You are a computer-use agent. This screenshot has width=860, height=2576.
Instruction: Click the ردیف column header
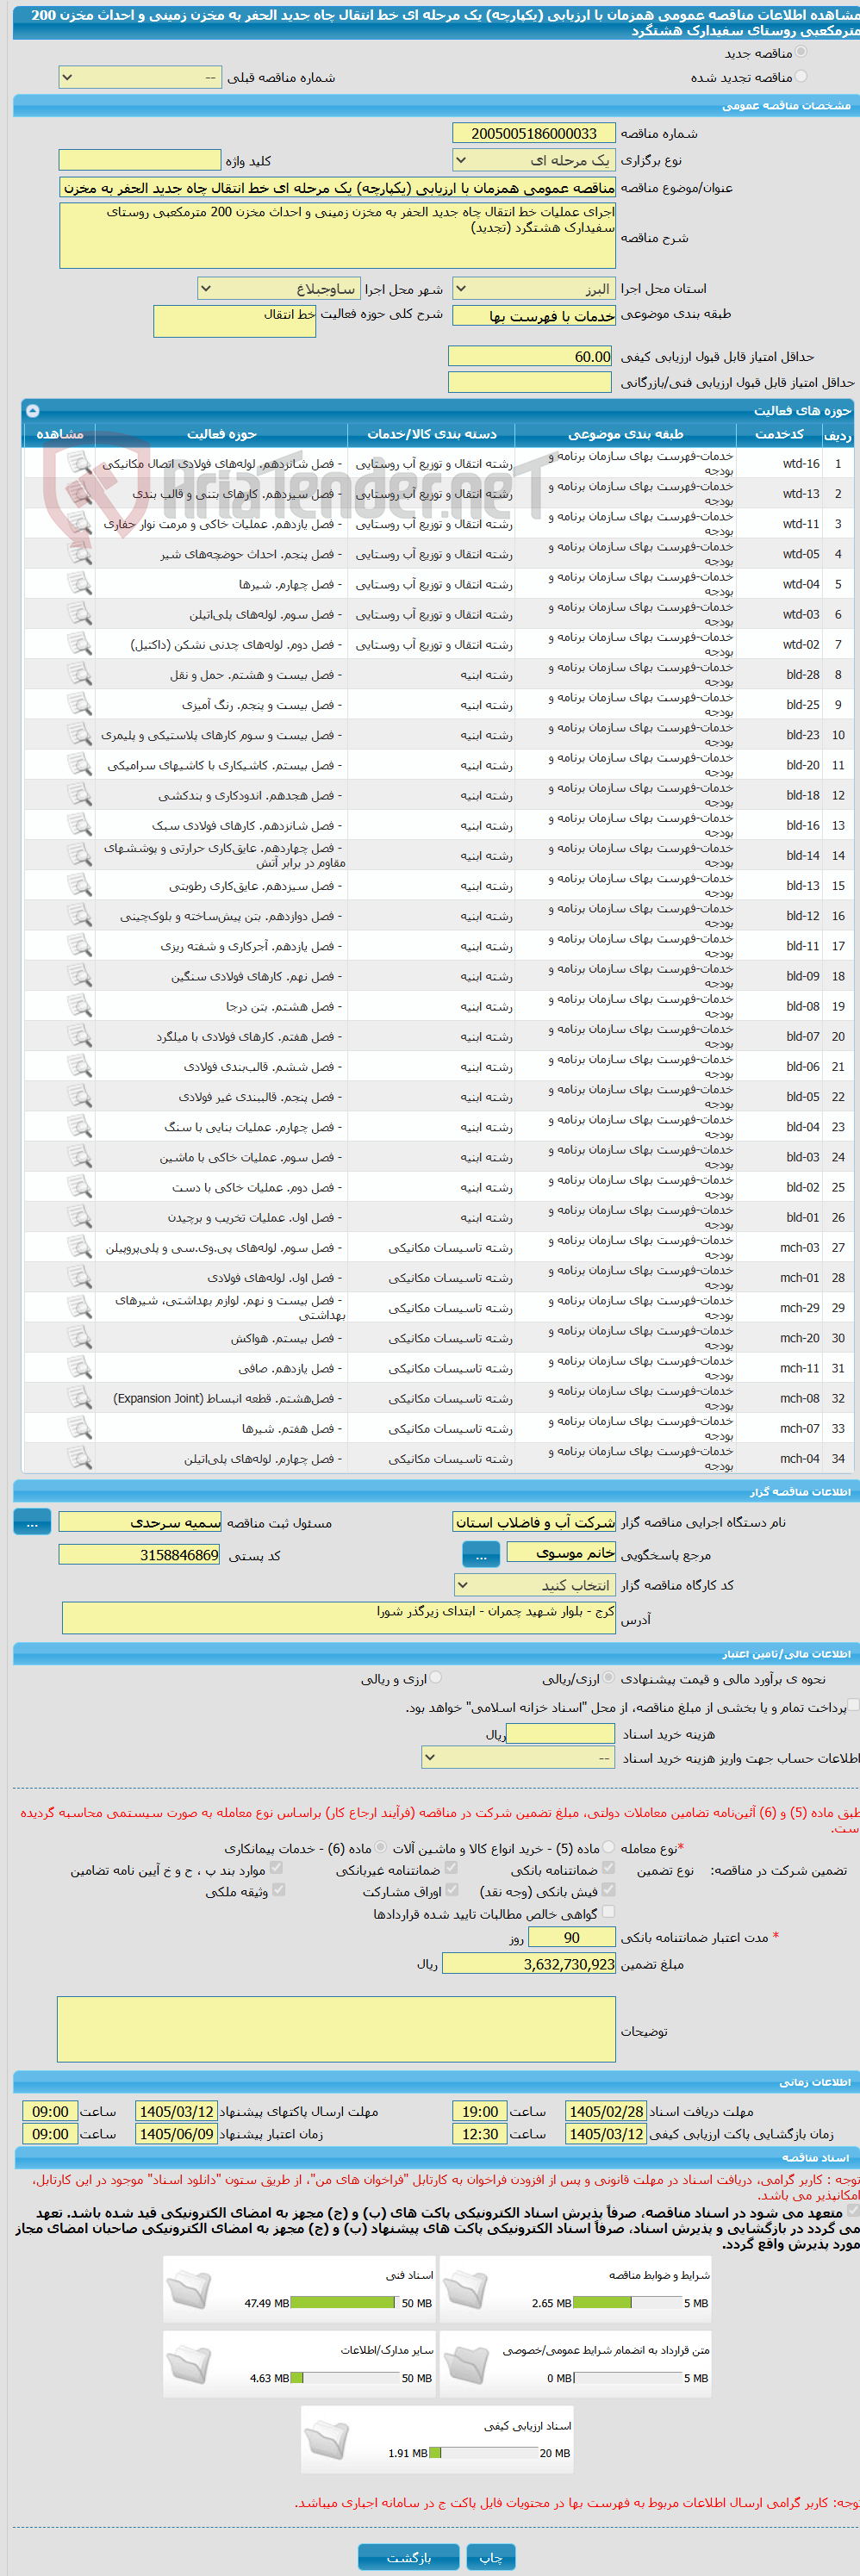click(837, 434)
